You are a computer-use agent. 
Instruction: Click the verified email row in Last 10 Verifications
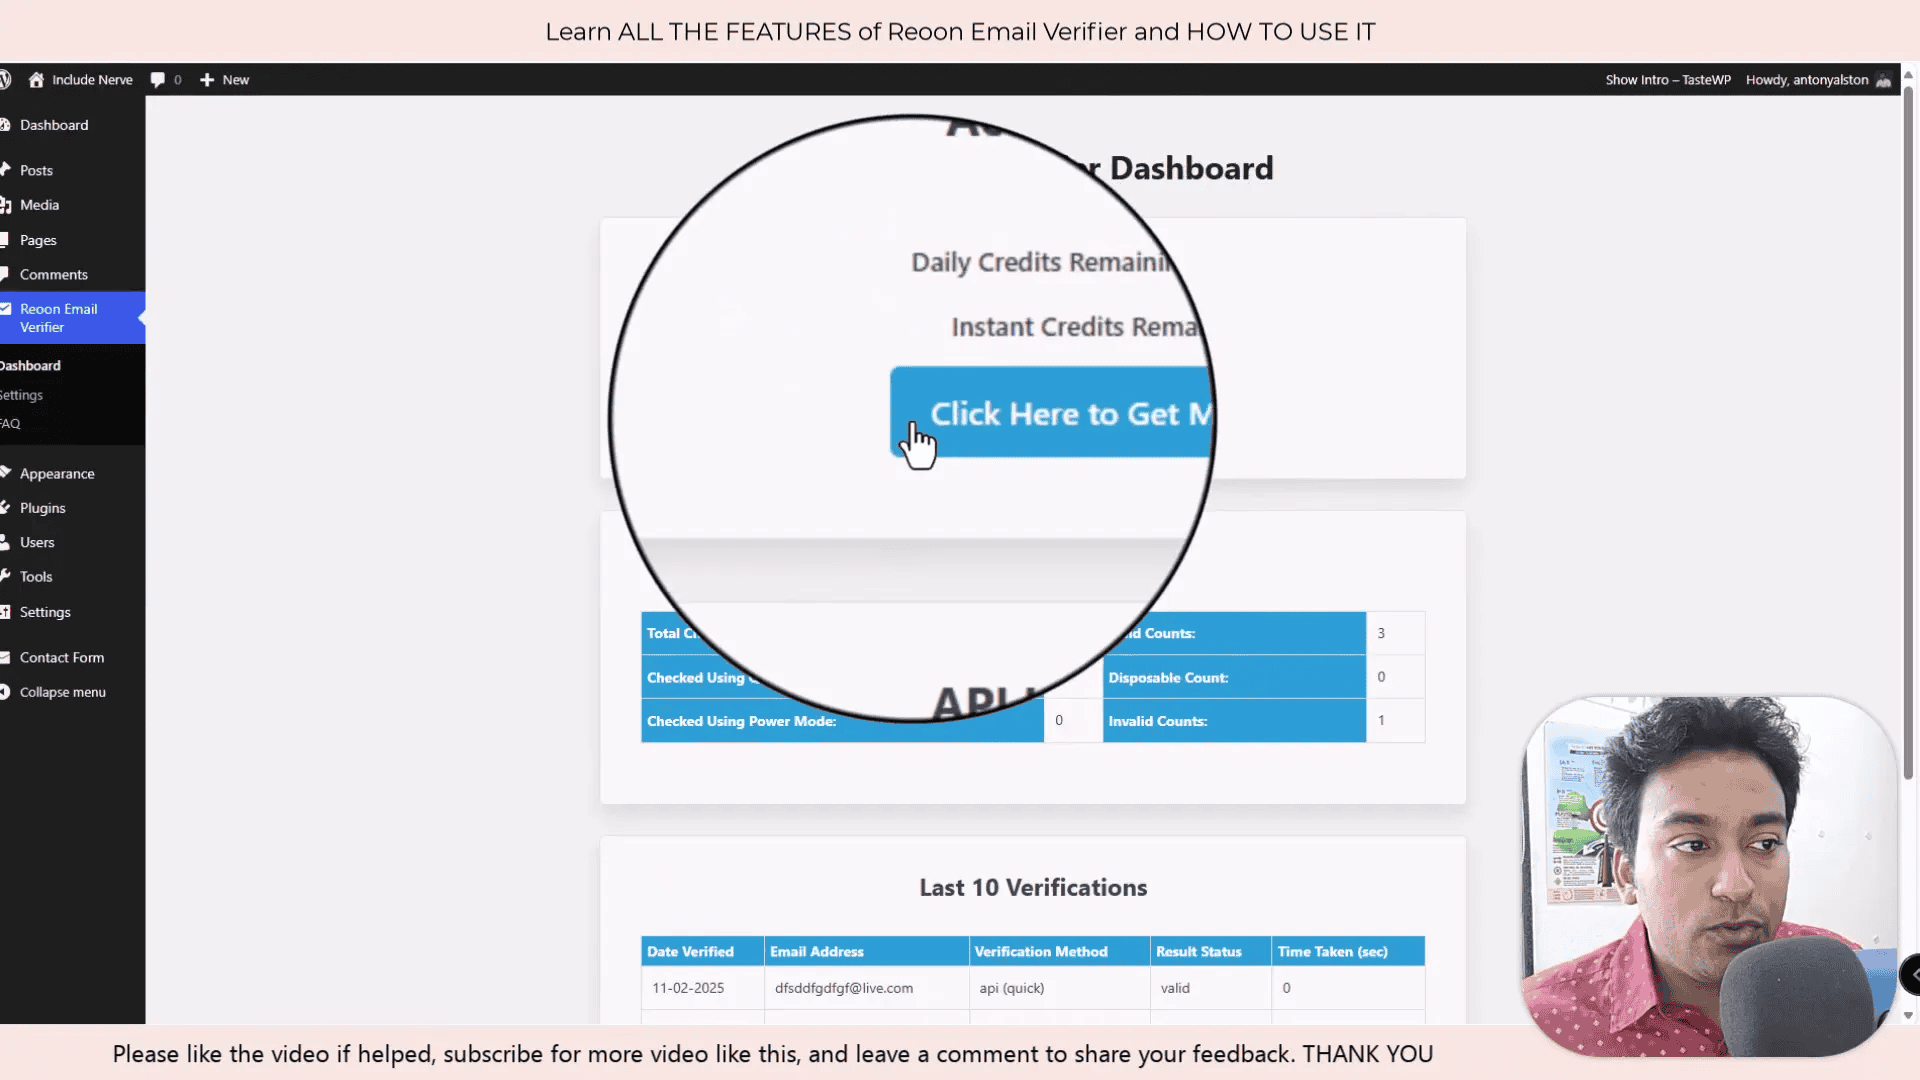point(1033,988)
